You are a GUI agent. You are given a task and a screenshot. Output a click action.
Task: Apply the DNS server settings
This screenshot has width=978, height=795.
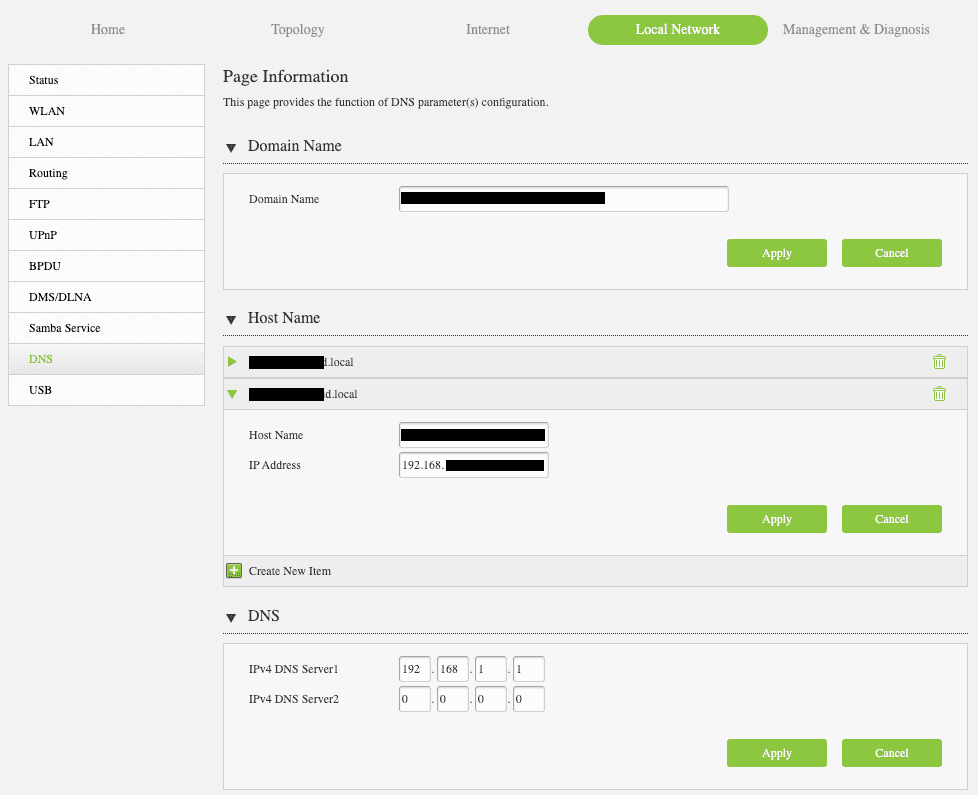tap(776, 753)
